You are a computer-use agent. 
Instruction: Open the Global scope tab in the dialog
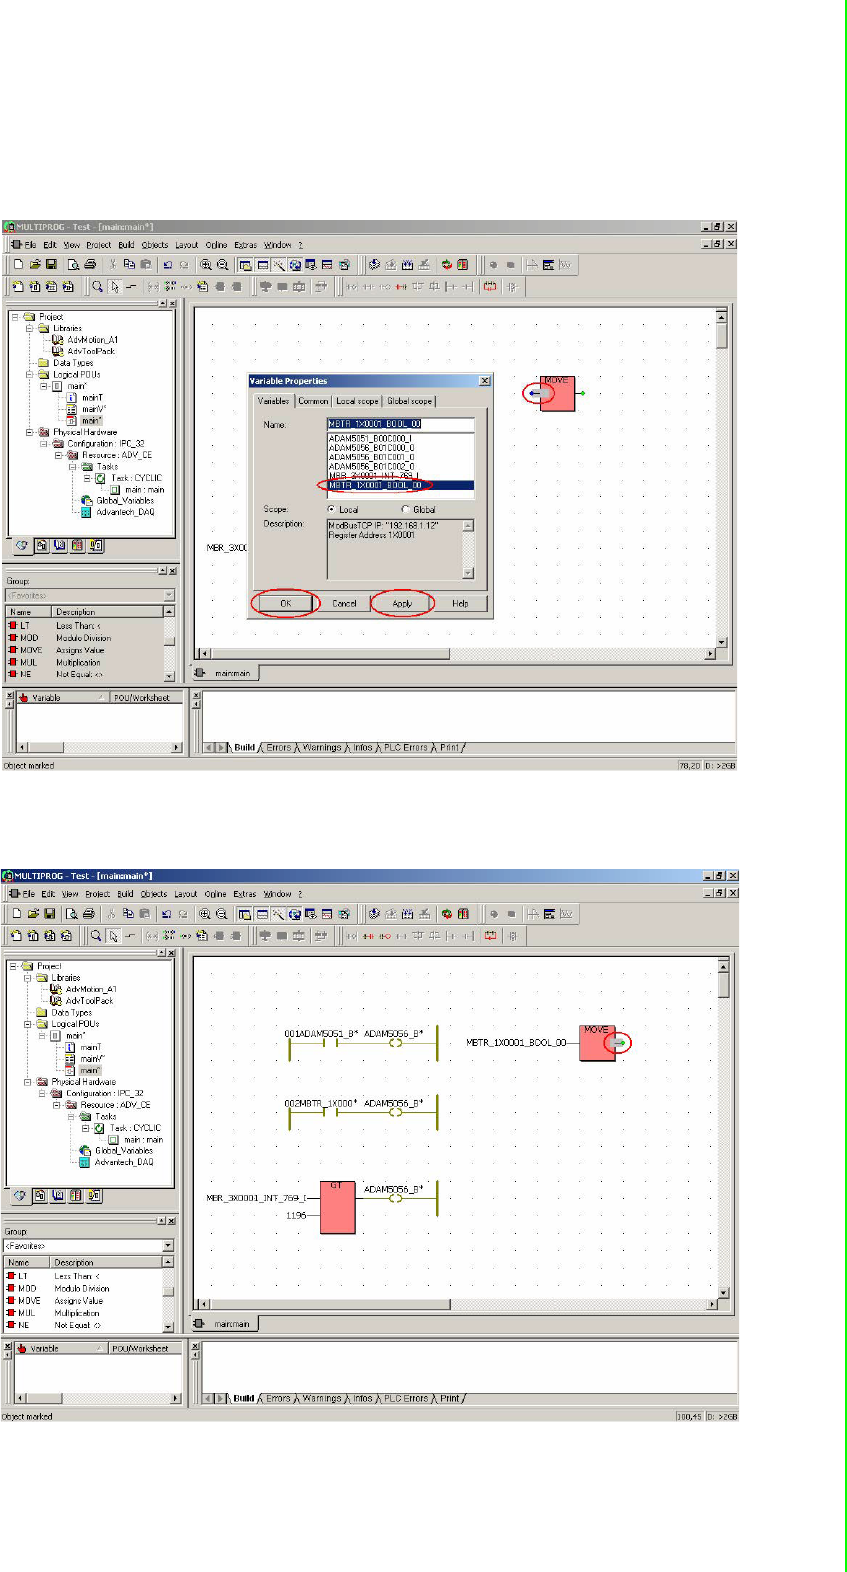pyautogui.click(x=410, y=401)
